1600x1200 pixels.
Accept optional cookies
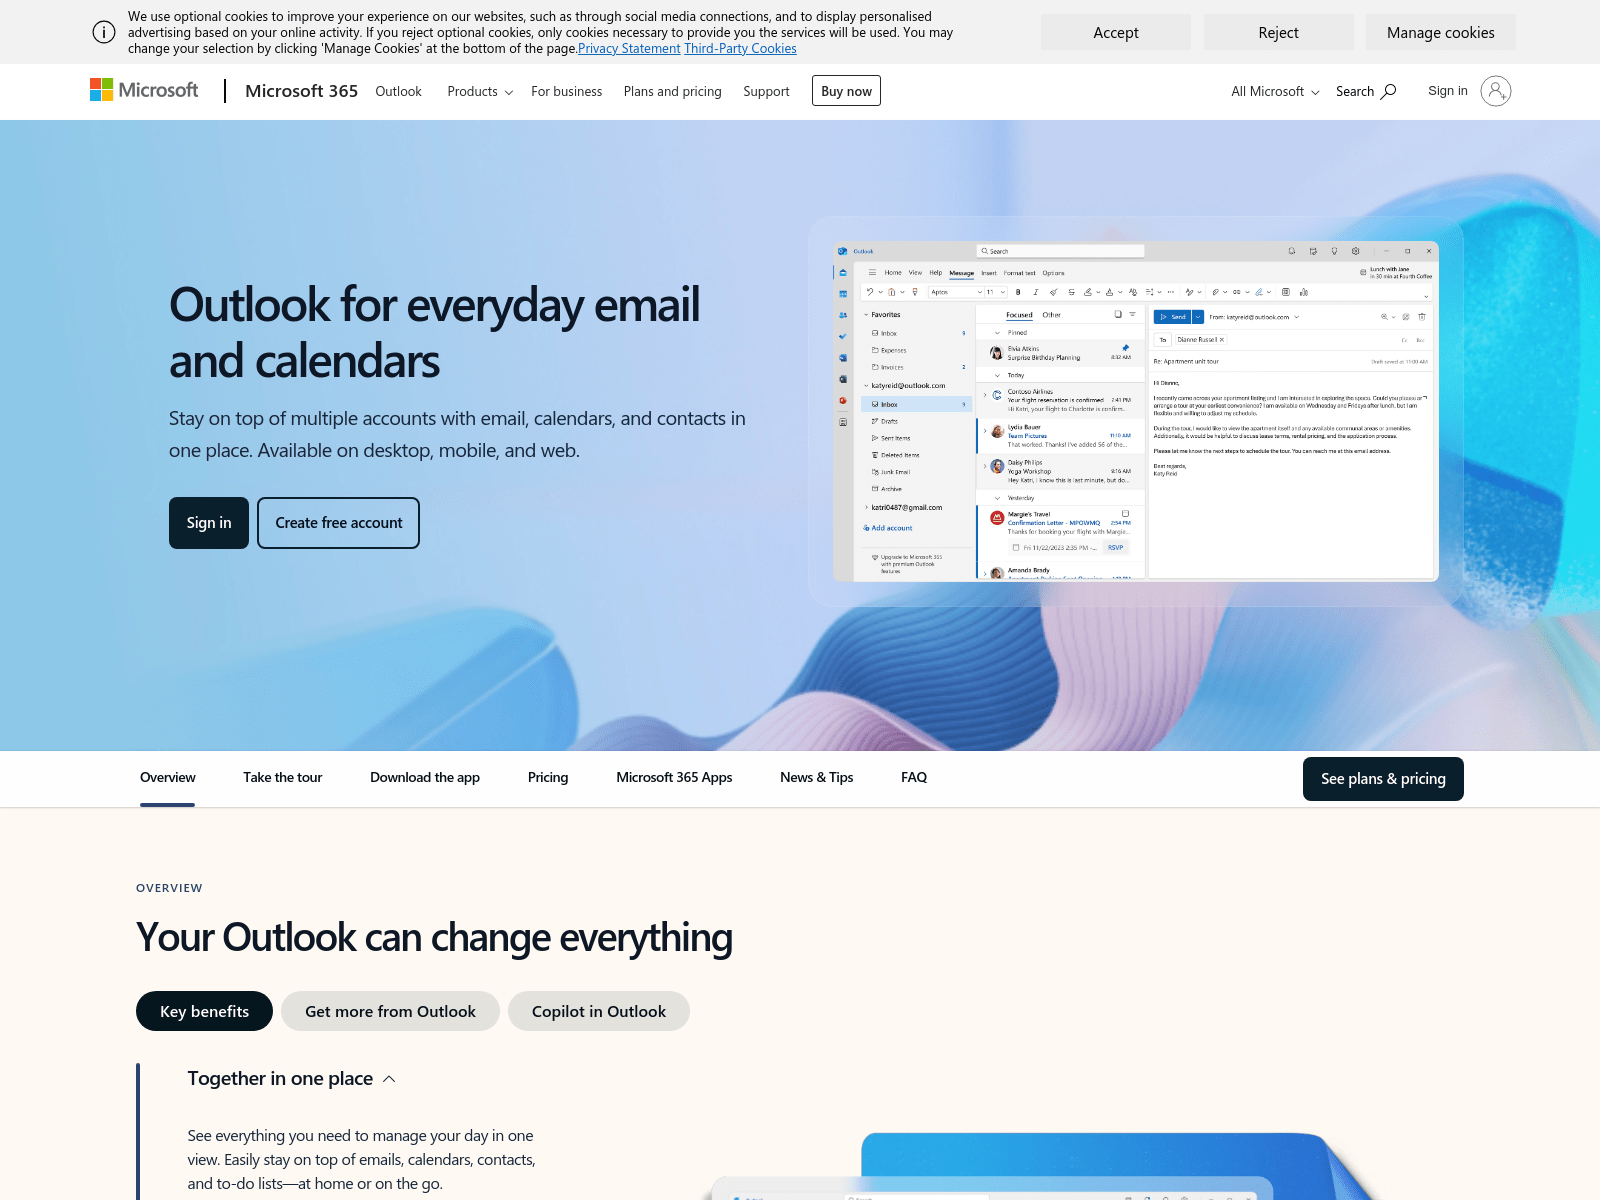coord(1116,32)
